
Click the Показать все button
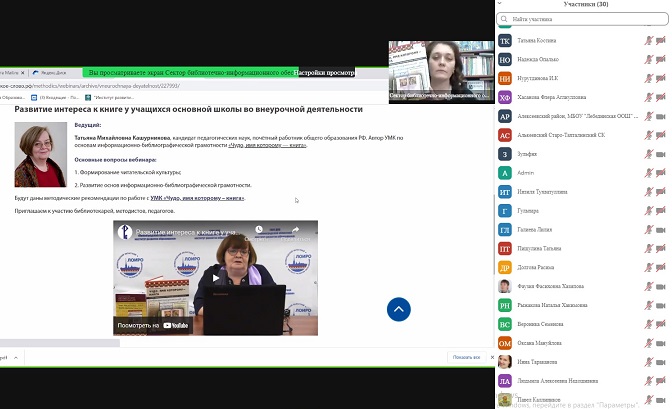(466, 357)
